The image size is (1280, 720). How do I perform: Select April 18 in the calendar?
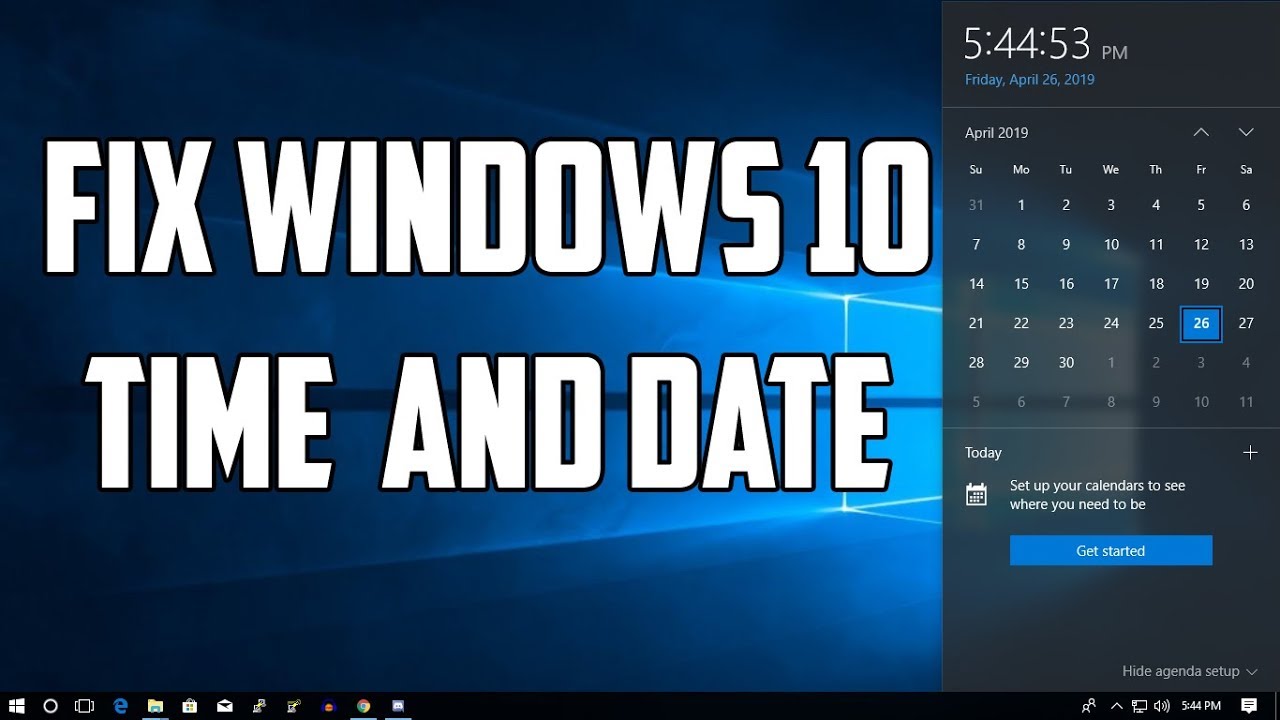[x=1156, y=284]
